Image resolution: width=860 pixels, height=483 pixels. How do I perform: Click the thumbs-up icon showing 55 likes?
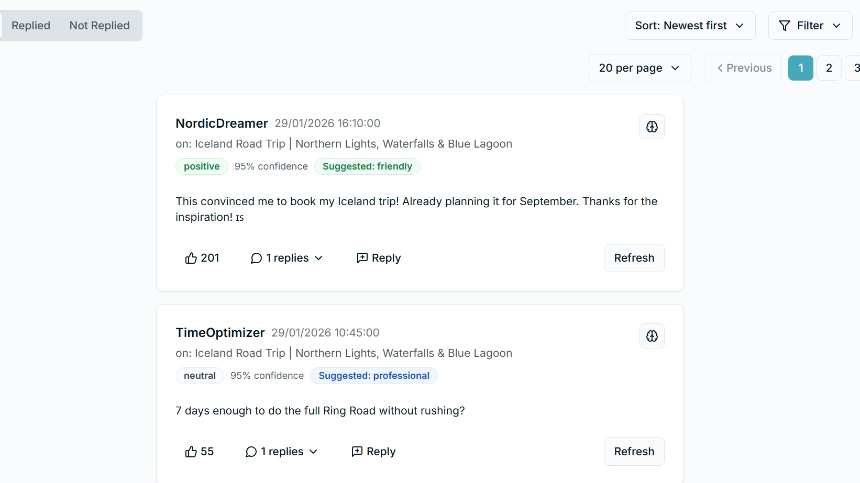191,452
